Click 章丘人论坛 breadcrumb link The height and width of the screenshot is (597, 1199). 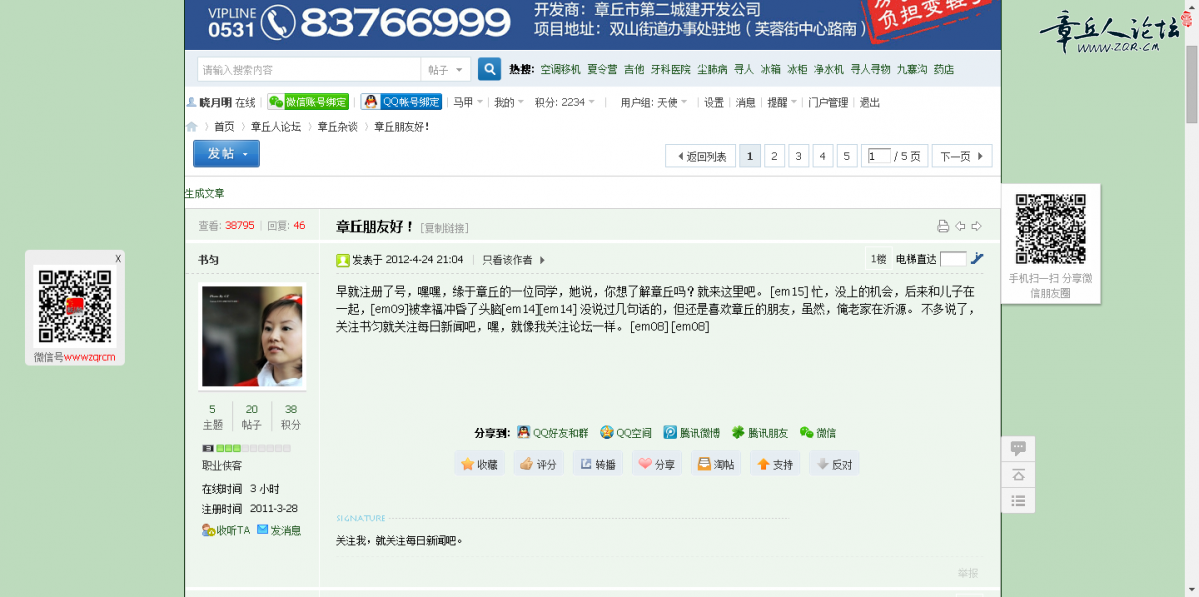click(x=276, y=127)
